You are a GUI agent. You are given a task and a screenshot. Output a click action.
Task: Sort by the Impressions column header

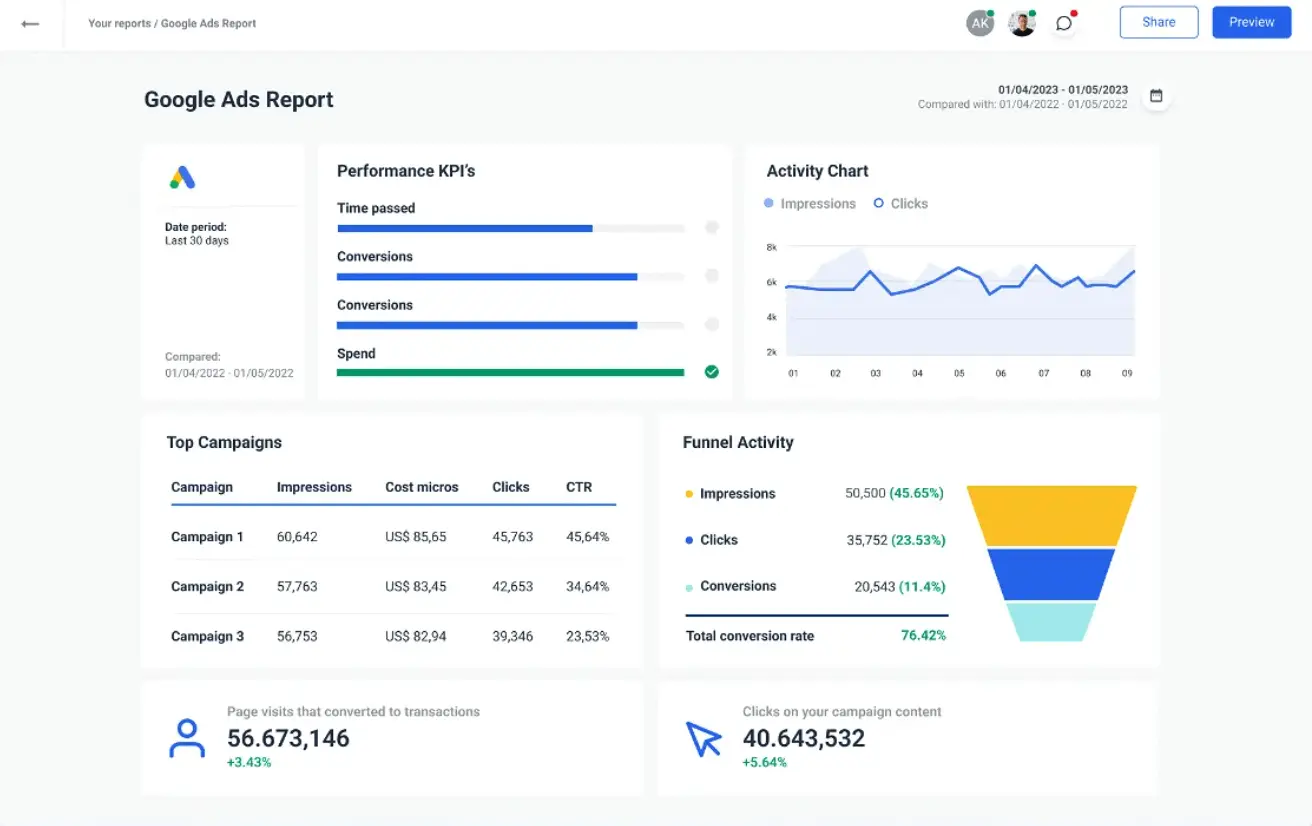[314, 487]
